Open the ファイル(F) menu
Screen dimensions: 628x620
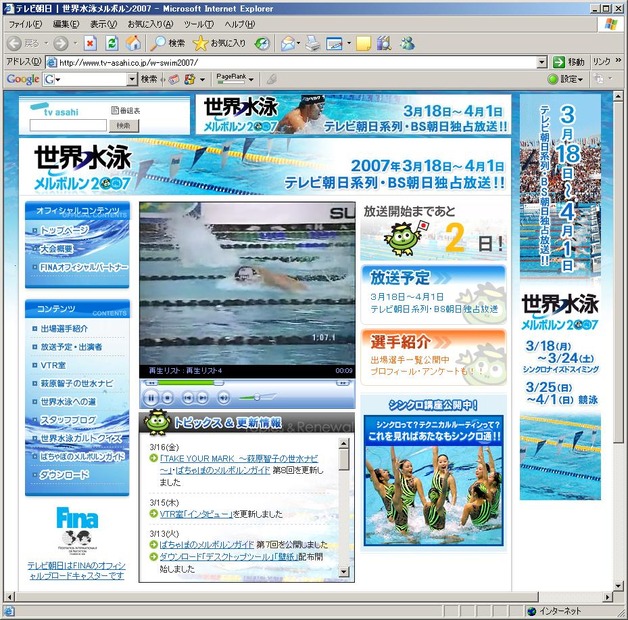25,24
